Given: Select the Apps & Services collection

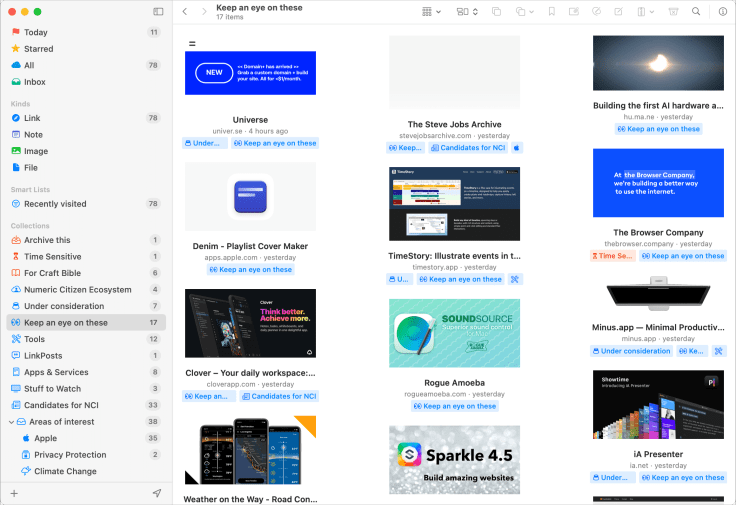Looking at the screenshot, I should pyautogui.click(x=86, y=372).
